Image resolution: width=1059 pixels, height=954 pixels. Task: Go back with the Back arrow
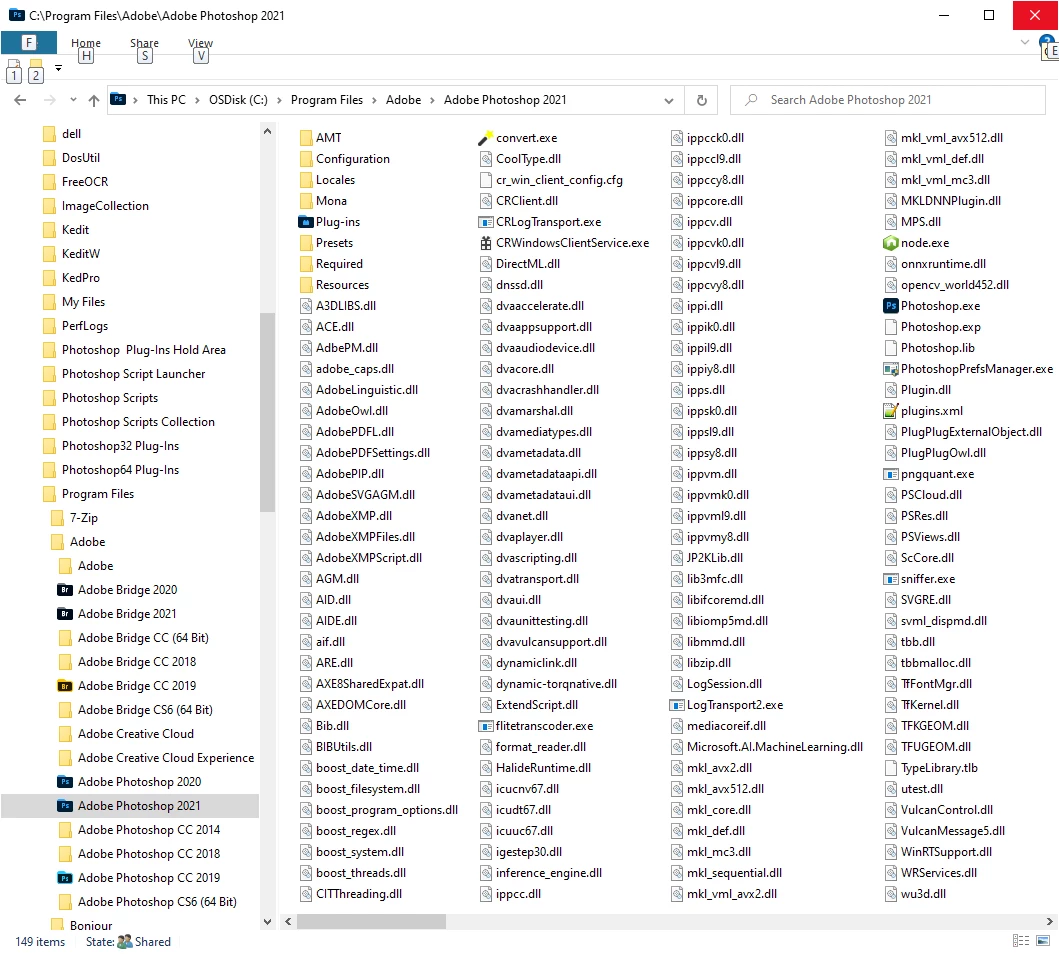click(x=20, y=100)
